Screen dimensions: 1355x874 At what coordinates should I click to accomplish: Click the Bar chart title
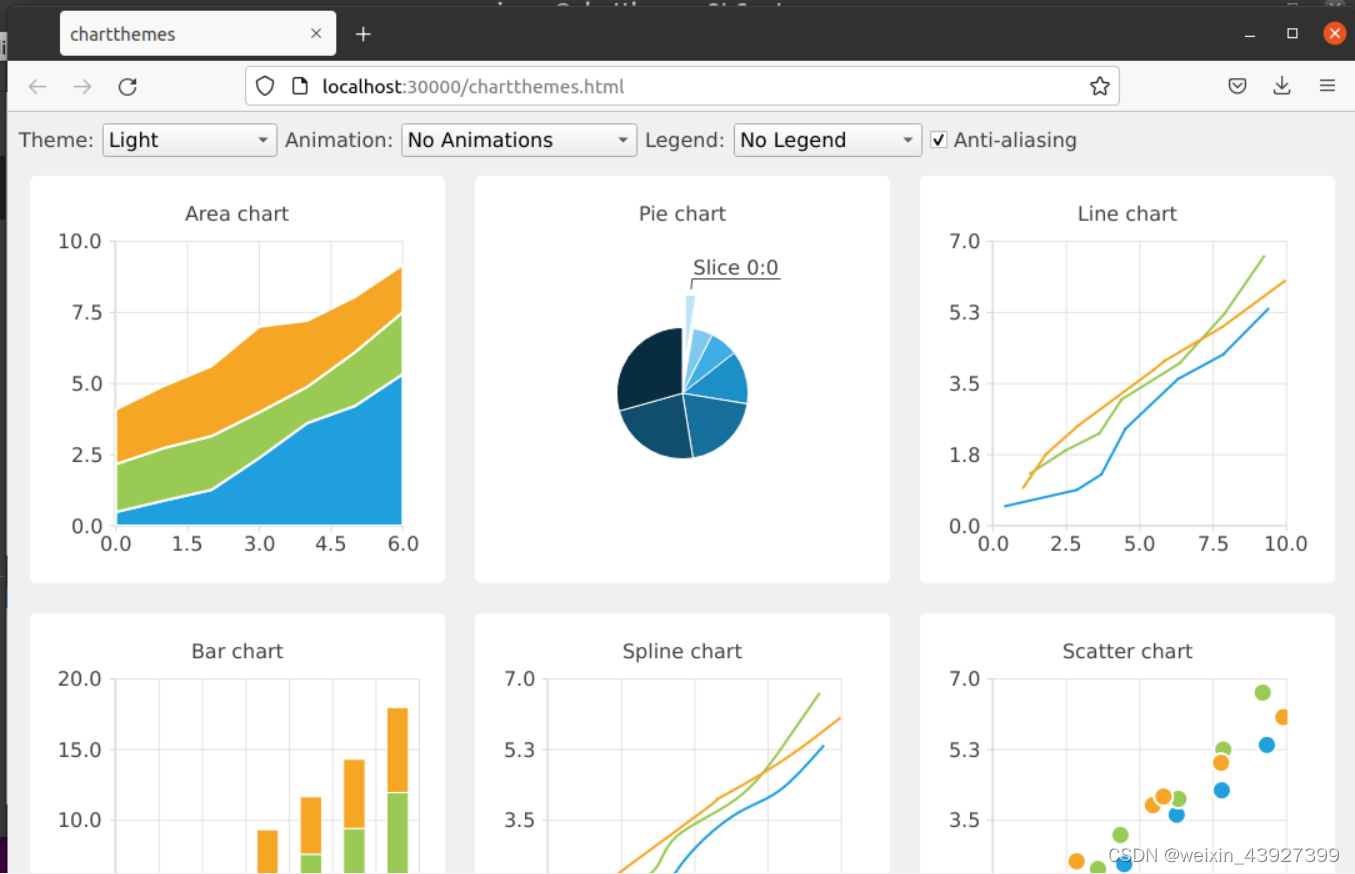(x=237, y=652)
